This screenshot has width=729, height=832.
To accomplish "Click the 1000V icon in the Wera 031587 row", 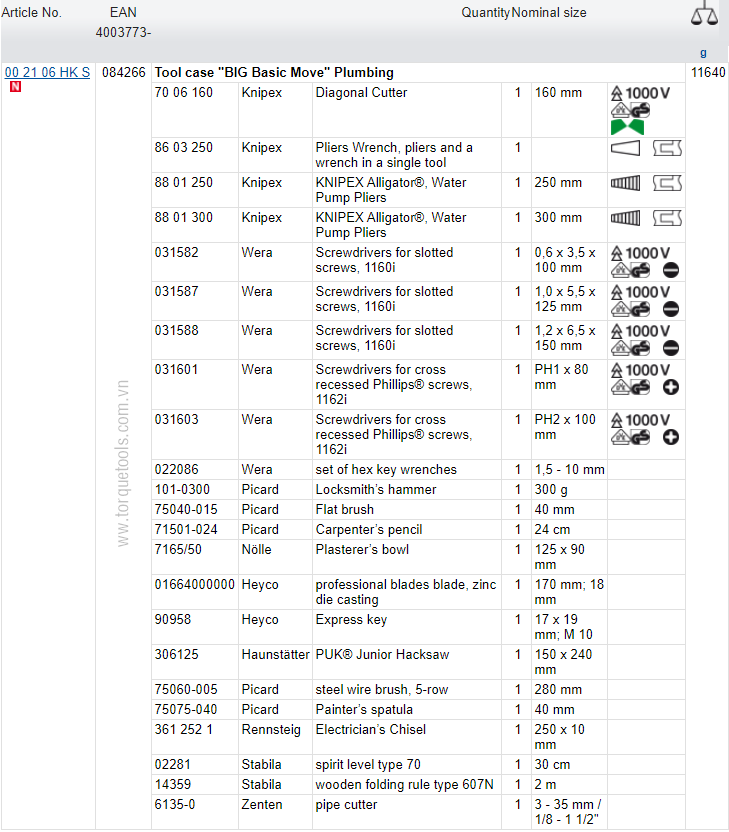I will (x=640, y=292).
